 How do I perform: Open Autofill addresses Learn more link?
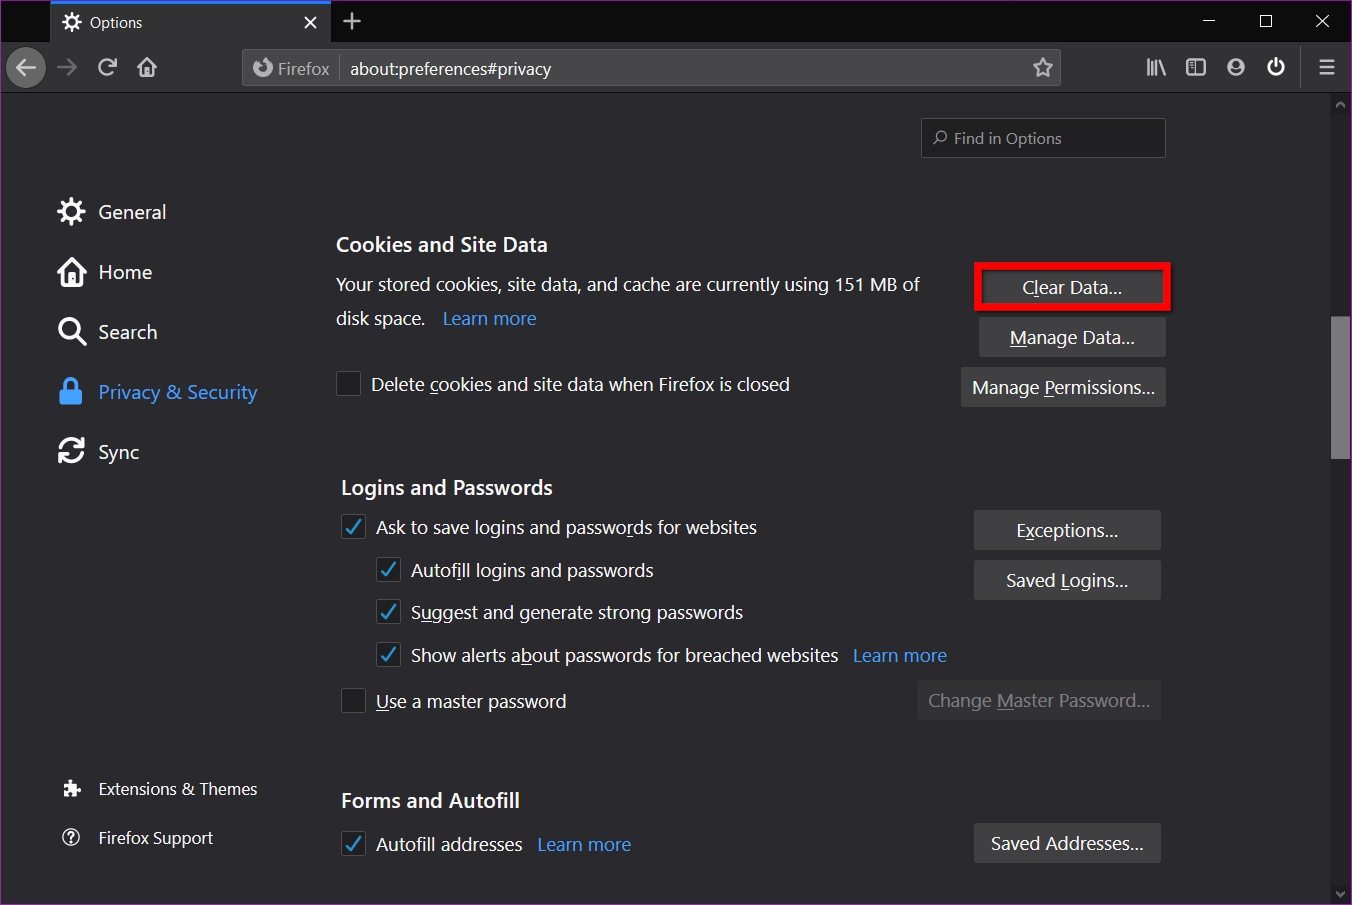584,845
